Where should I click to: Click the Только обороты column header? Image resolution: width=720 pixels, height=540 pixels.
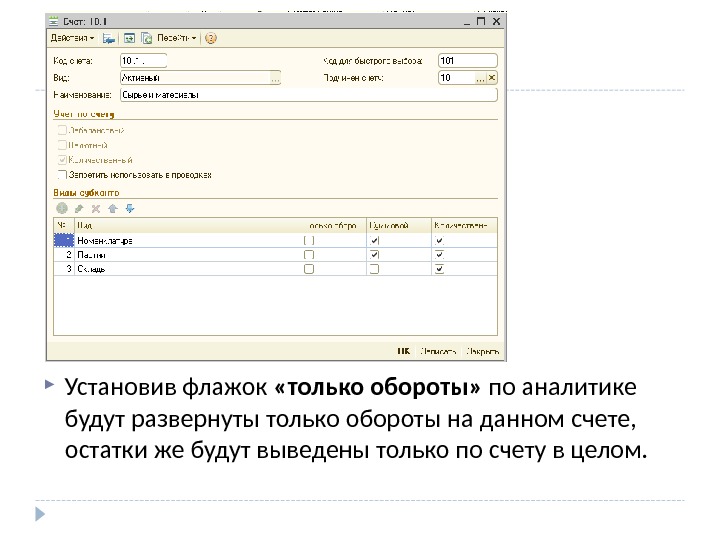pyautogui.click(x=332, y=225)
